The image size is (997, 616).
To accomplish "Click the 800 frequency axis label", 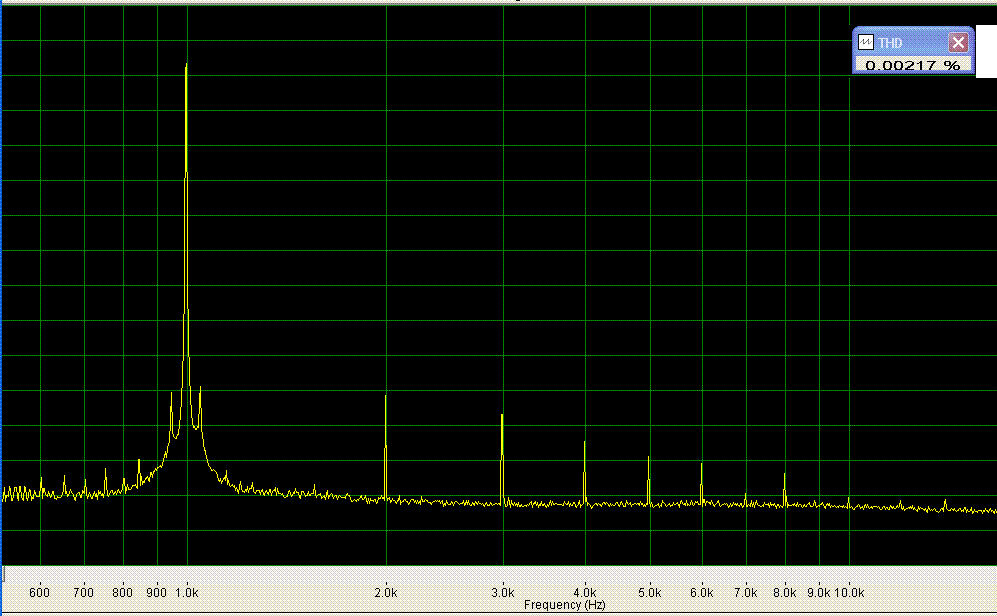I will (x=123, y=592).
